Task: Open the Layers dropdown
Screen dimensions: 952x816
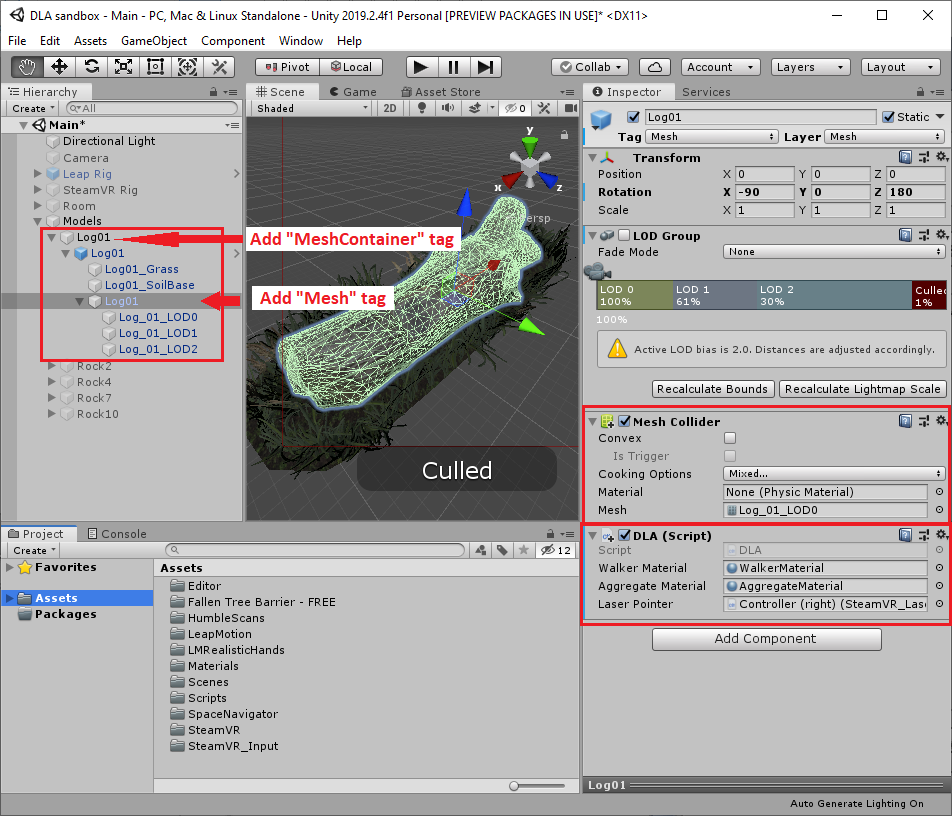Action: 811,67
